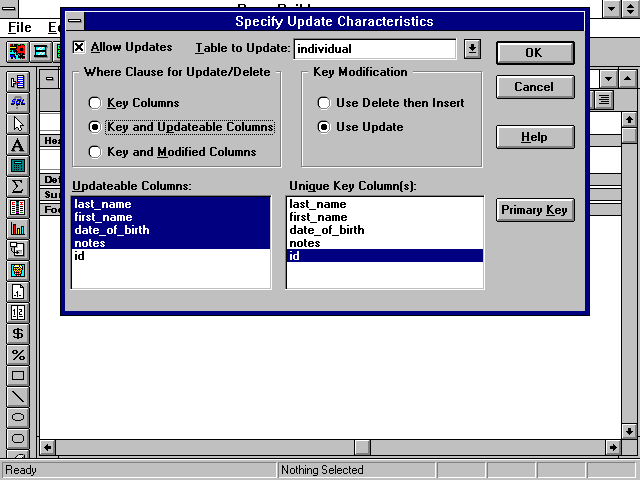Pick the diagonal line drawing tool

pos(17,397)
